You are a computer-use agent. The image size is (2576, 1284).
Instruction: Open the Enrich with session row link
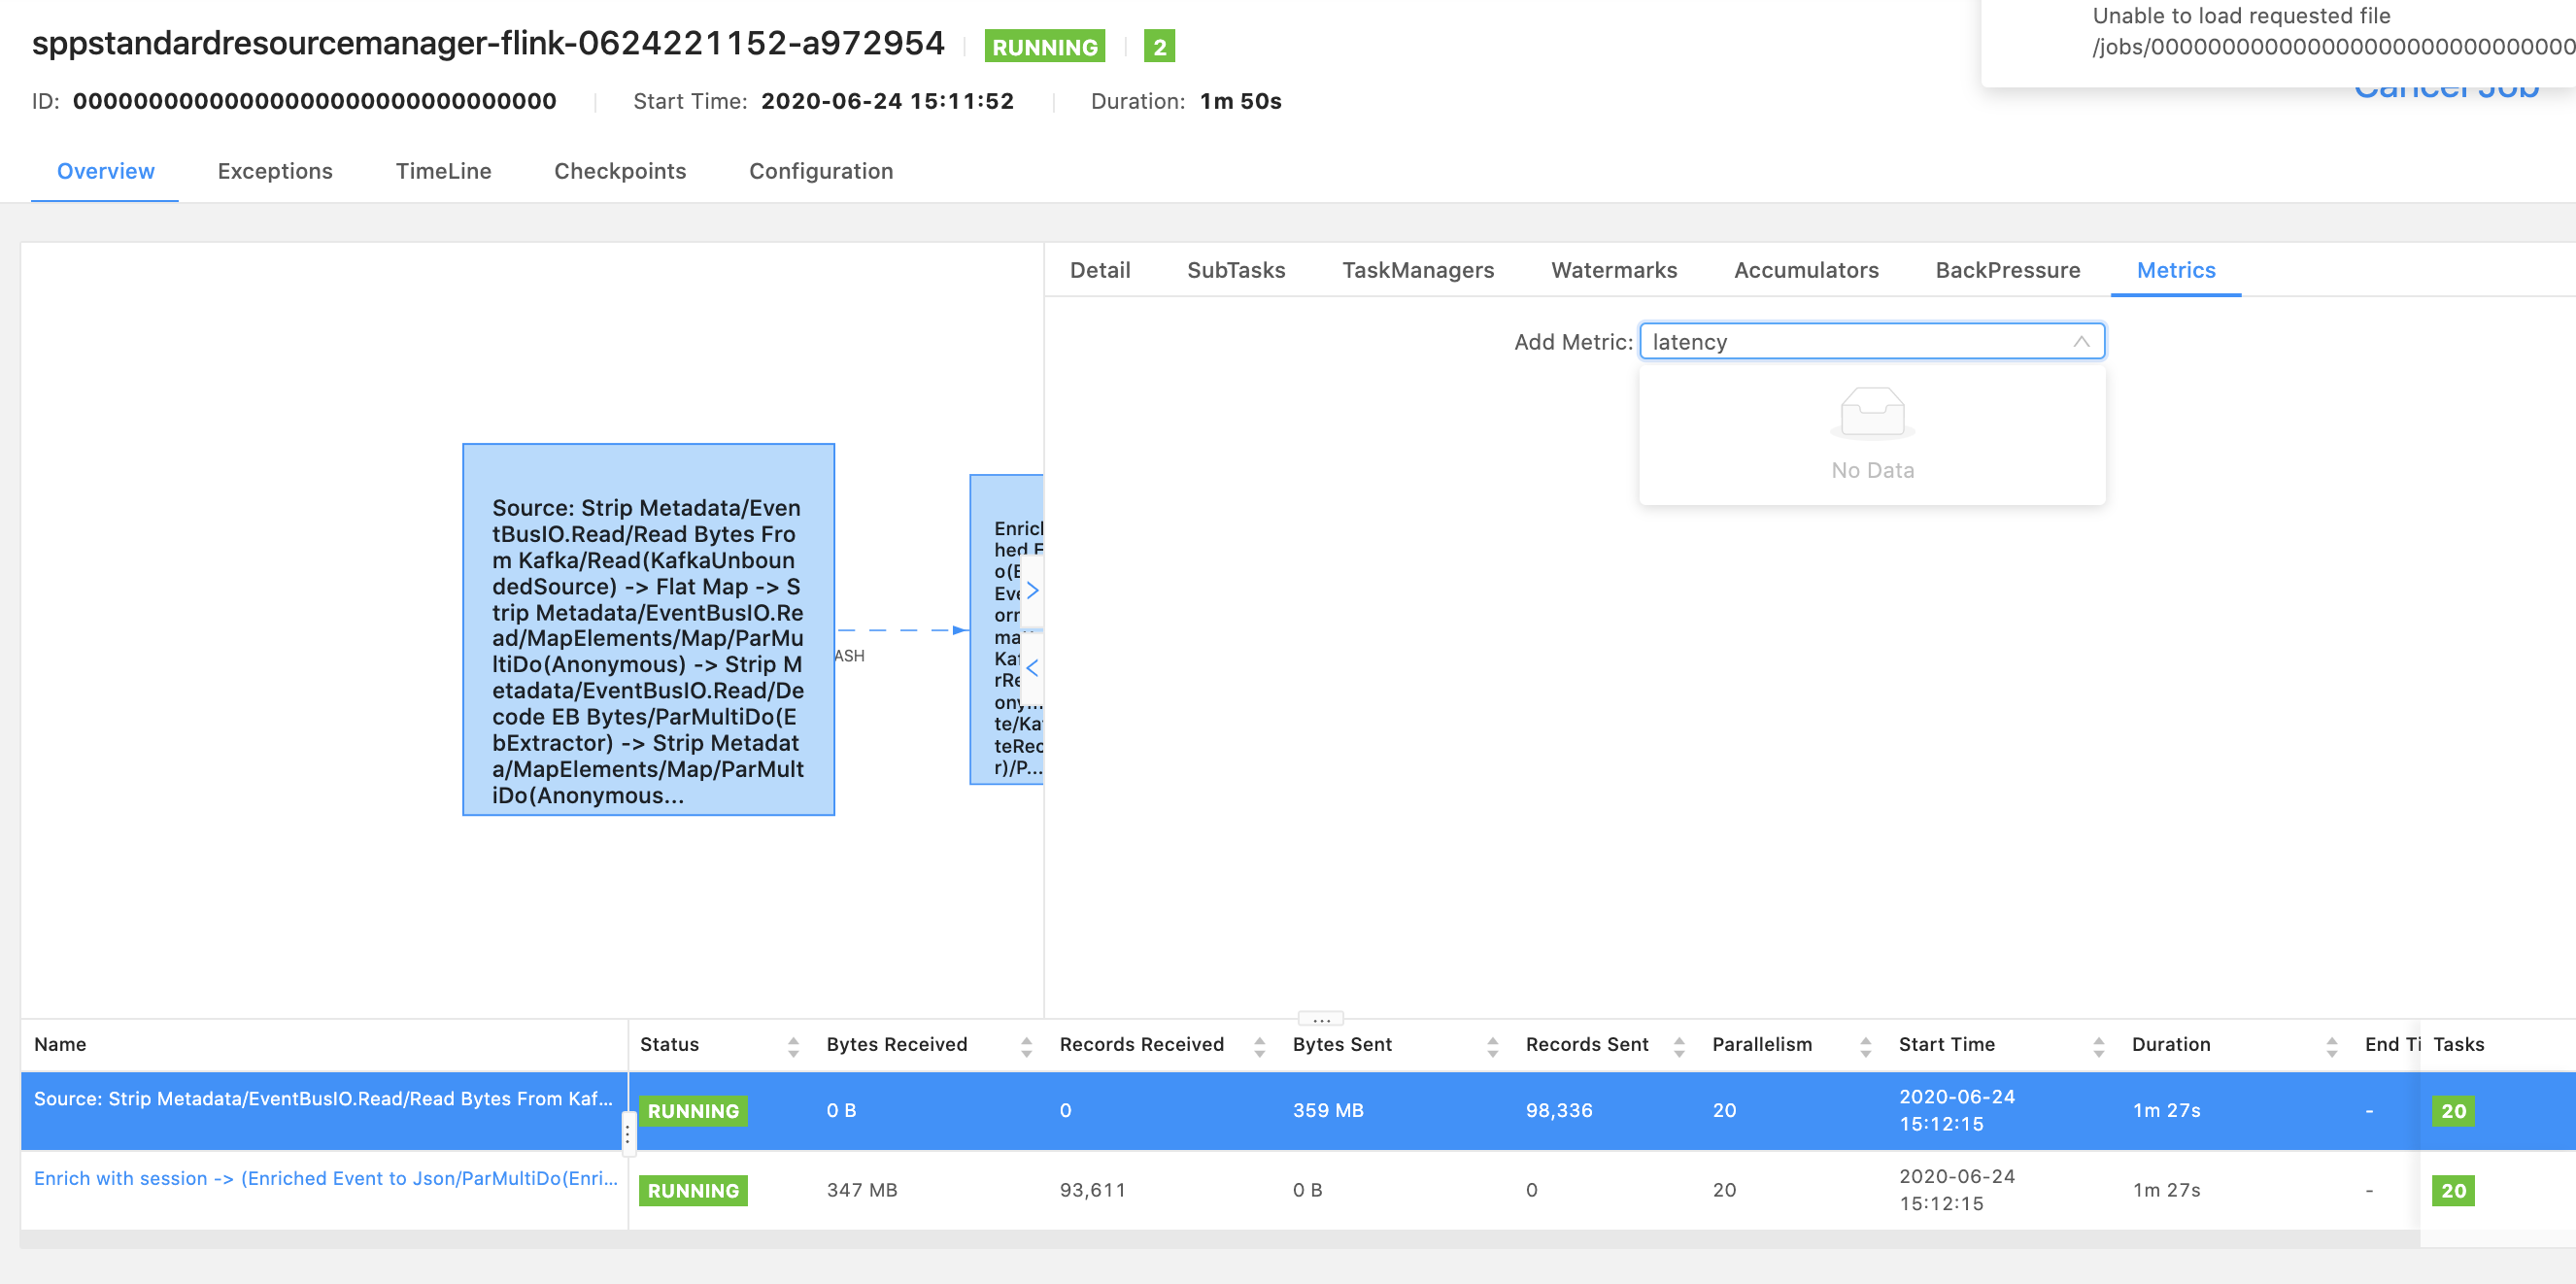click(x=325, y=1178)
